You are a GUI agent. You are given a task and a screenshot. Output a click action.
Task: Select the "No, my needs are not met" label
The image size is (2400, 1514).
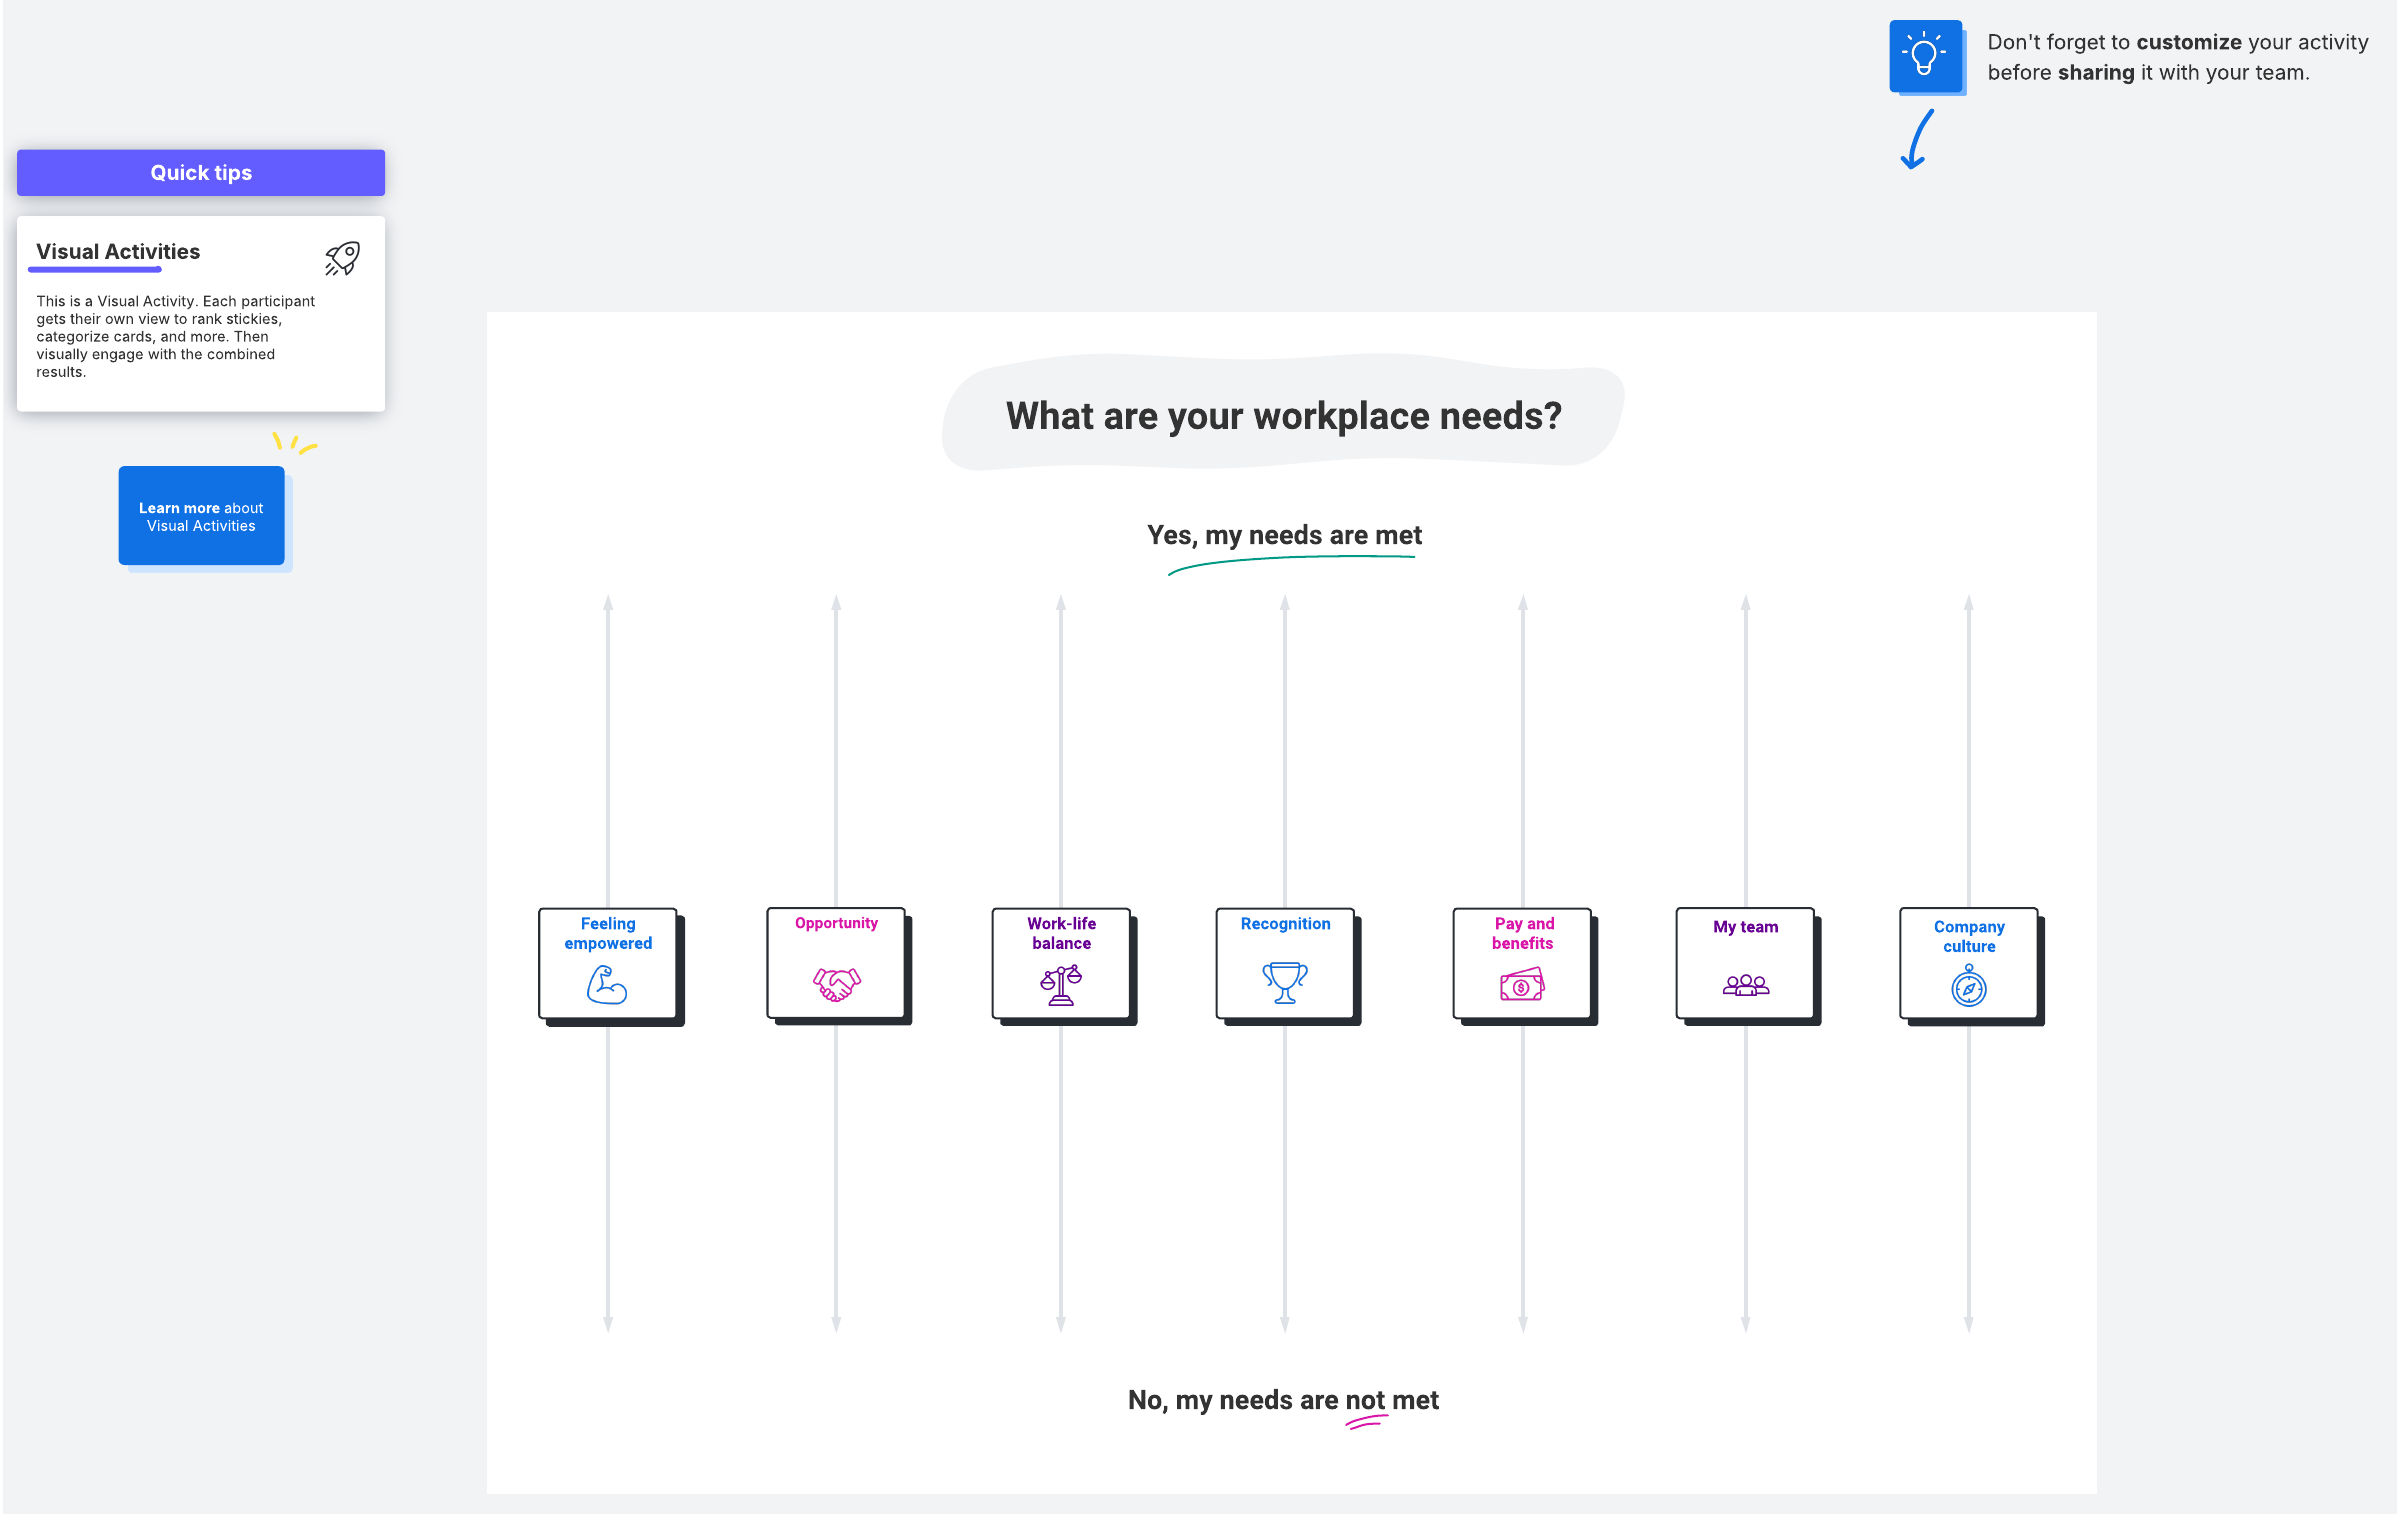coord(1283,1400)
